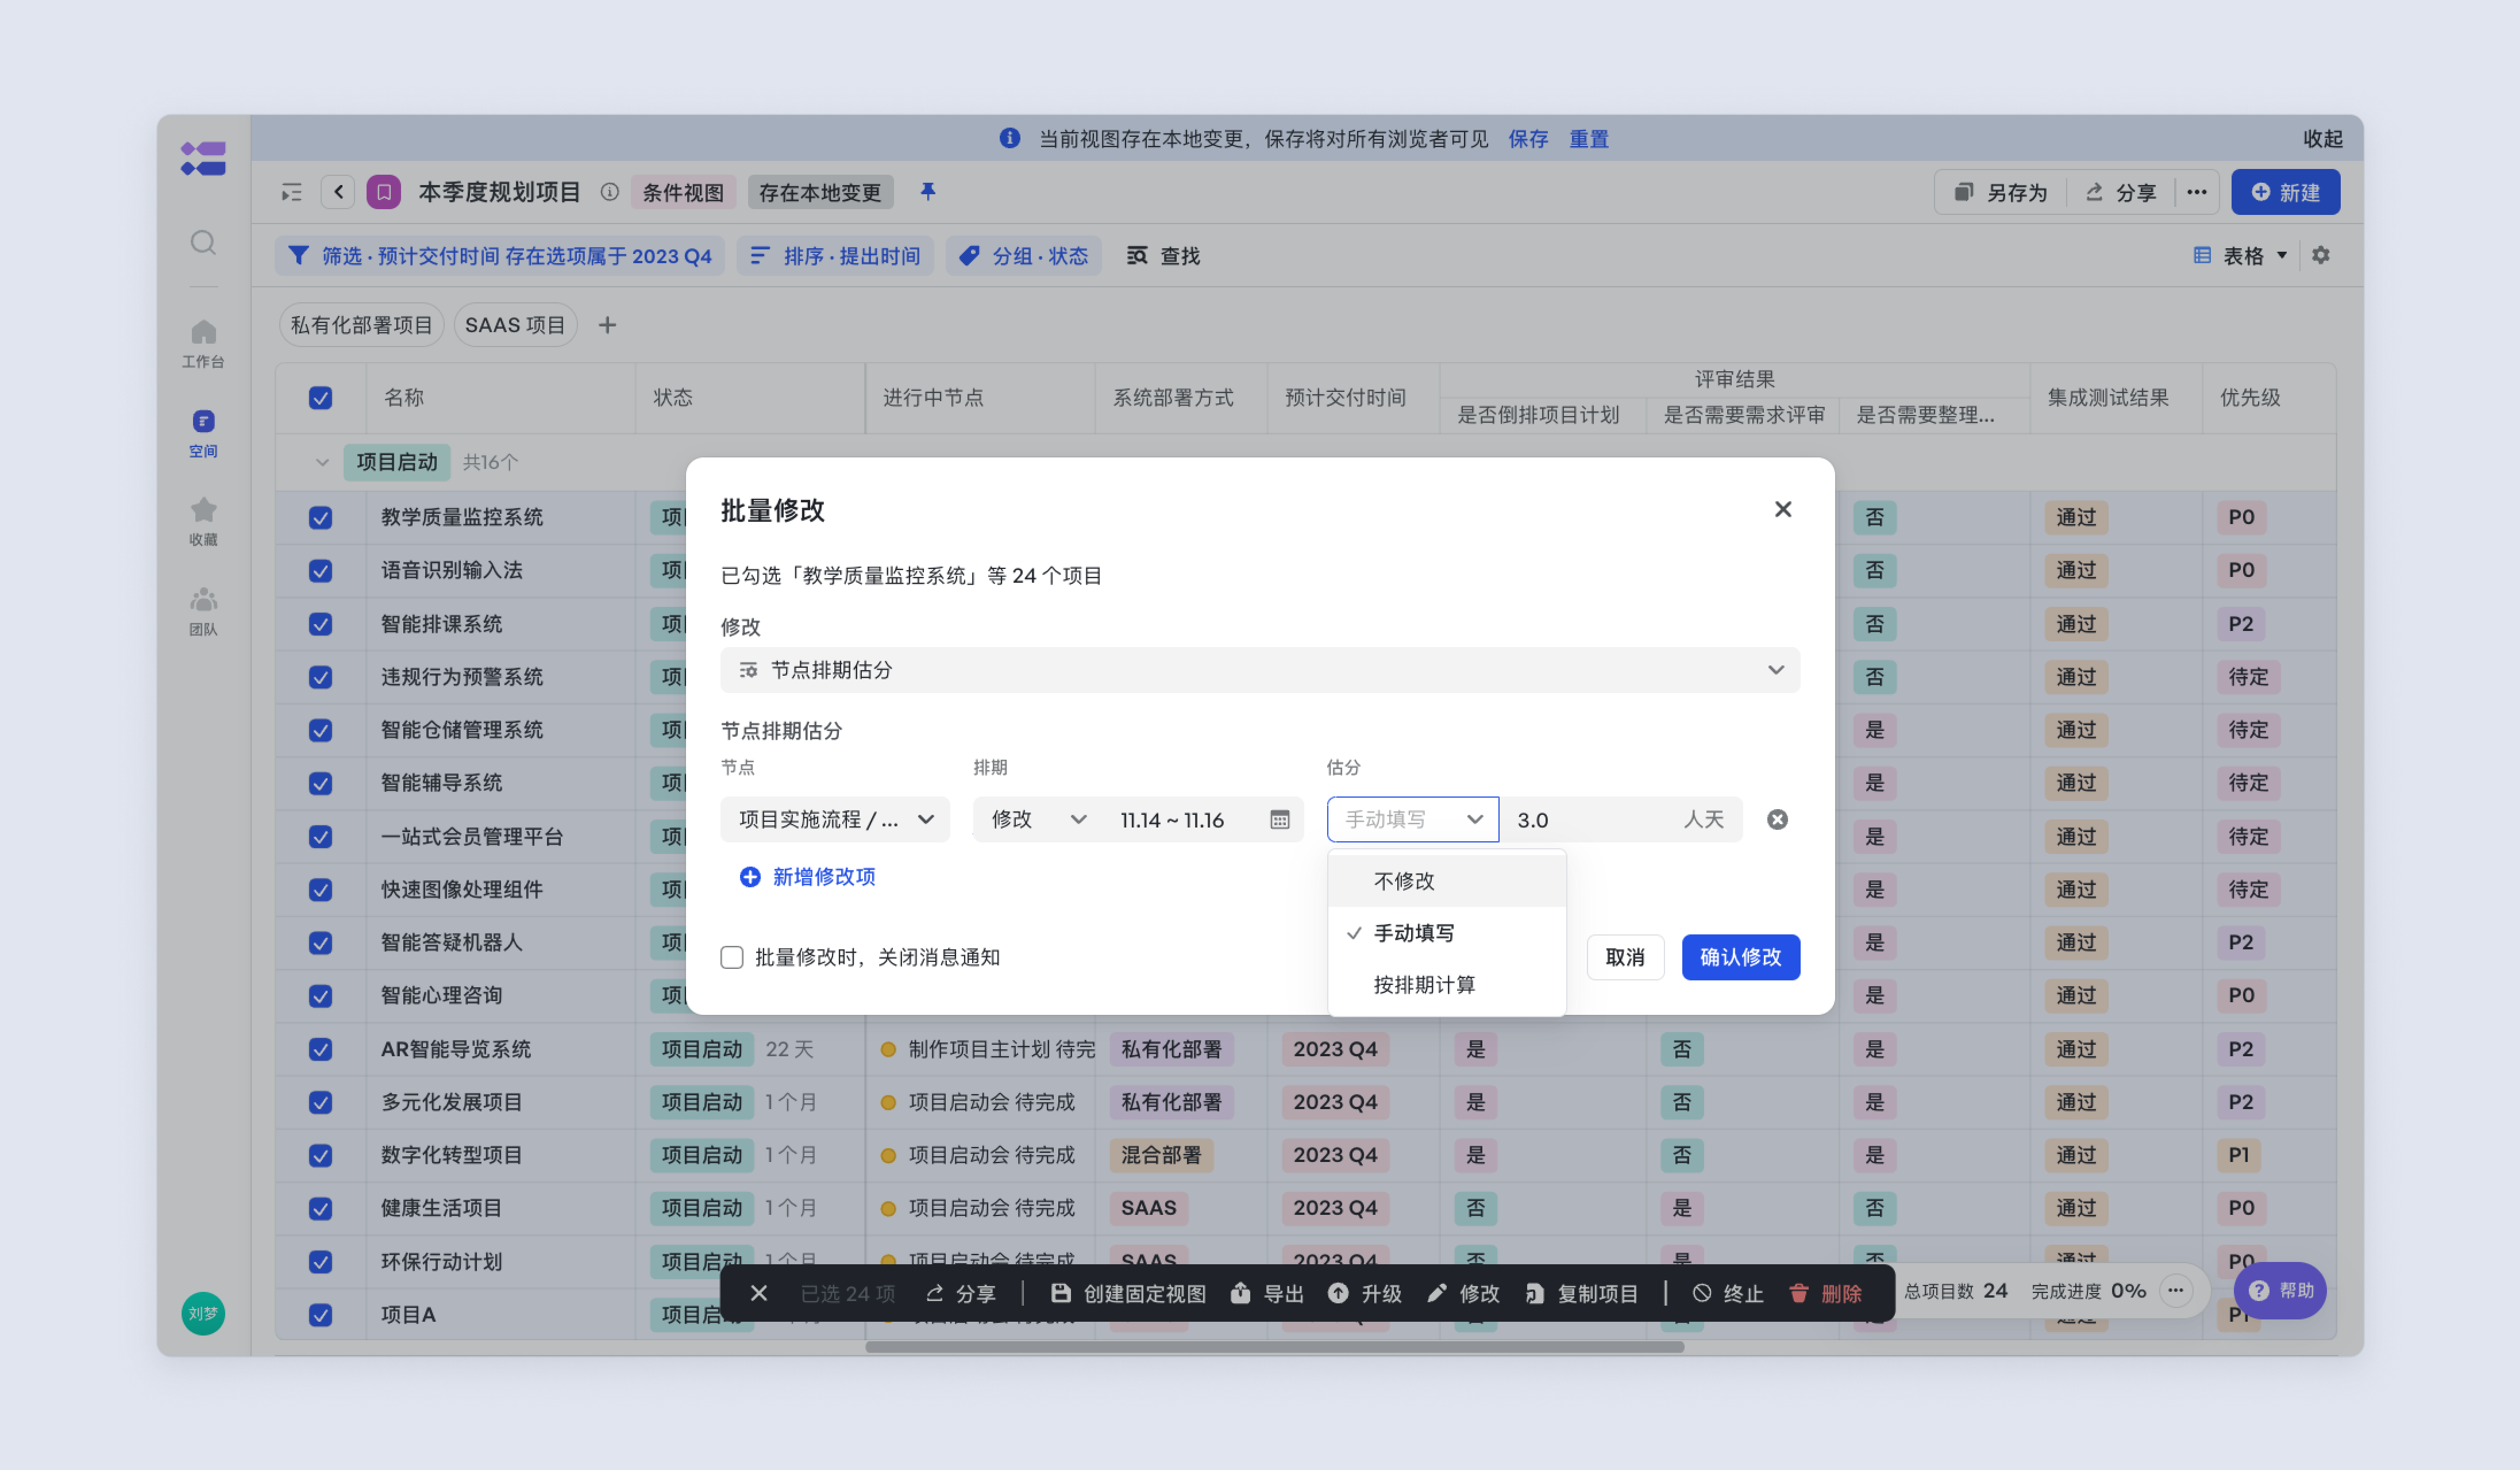The width and height of the screenshot is (2520, 1470).
Task: Enable 批量修改时，关闭消息通知 checkbox
Action: tap(732, 957)
